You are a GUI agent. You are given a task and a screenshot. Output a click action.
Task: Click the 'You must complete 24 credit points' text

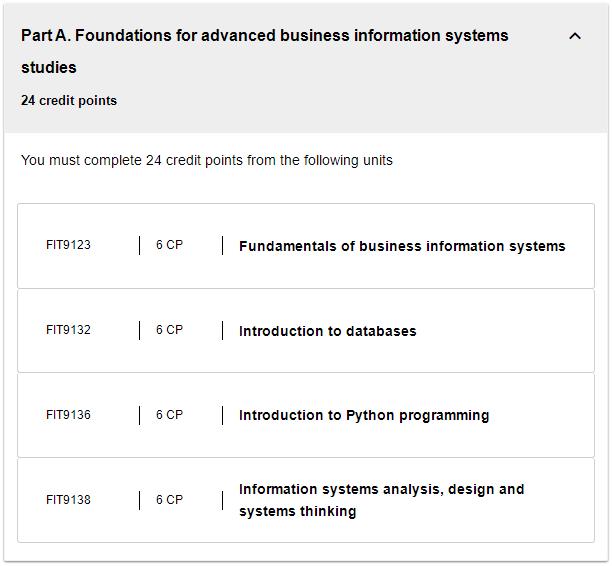pos(207,160)
